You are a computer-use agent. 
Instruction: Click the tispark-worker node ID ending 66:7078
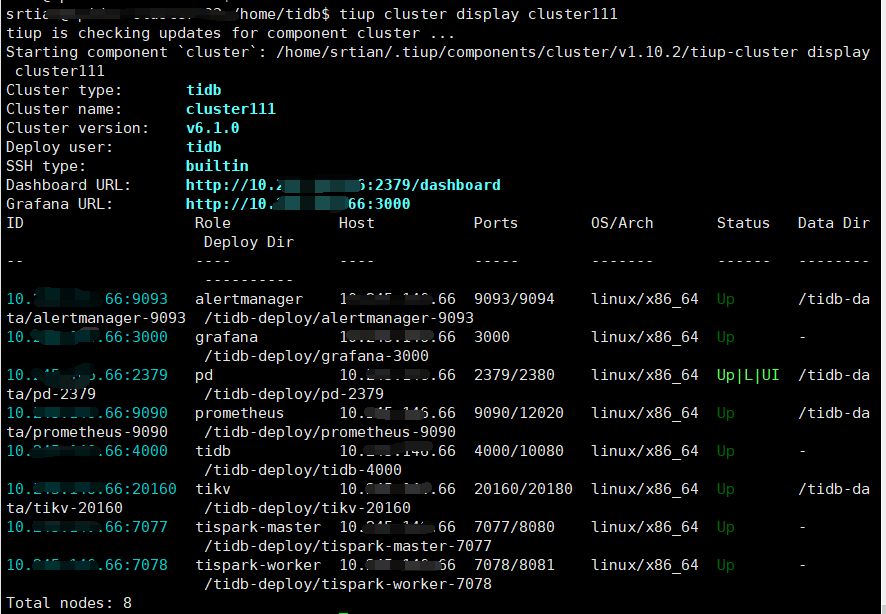(87, 565)
